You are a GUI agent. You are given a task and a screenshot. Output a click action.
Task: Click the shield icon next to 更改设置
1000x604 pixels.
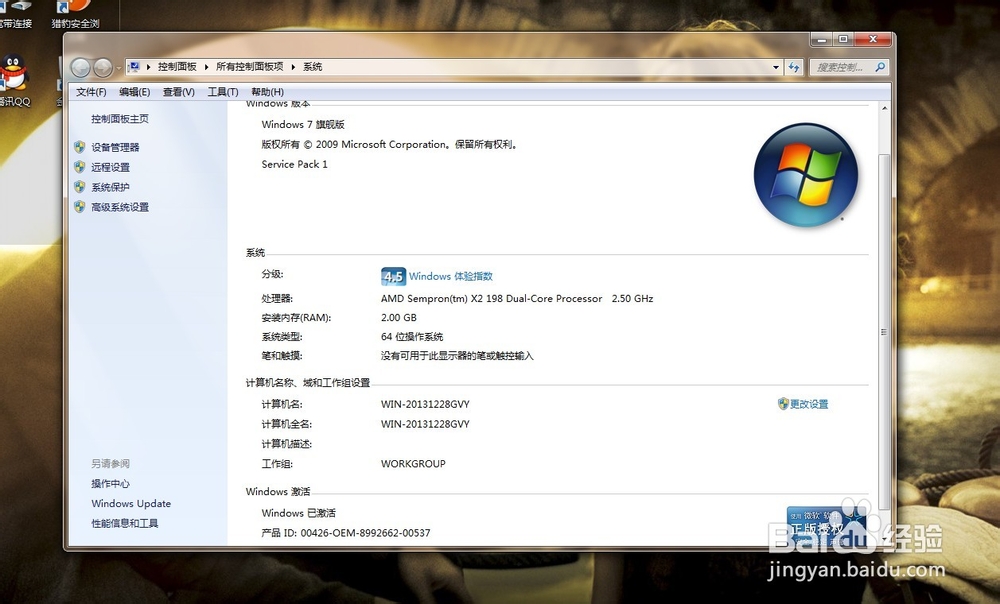coord(783,404)
